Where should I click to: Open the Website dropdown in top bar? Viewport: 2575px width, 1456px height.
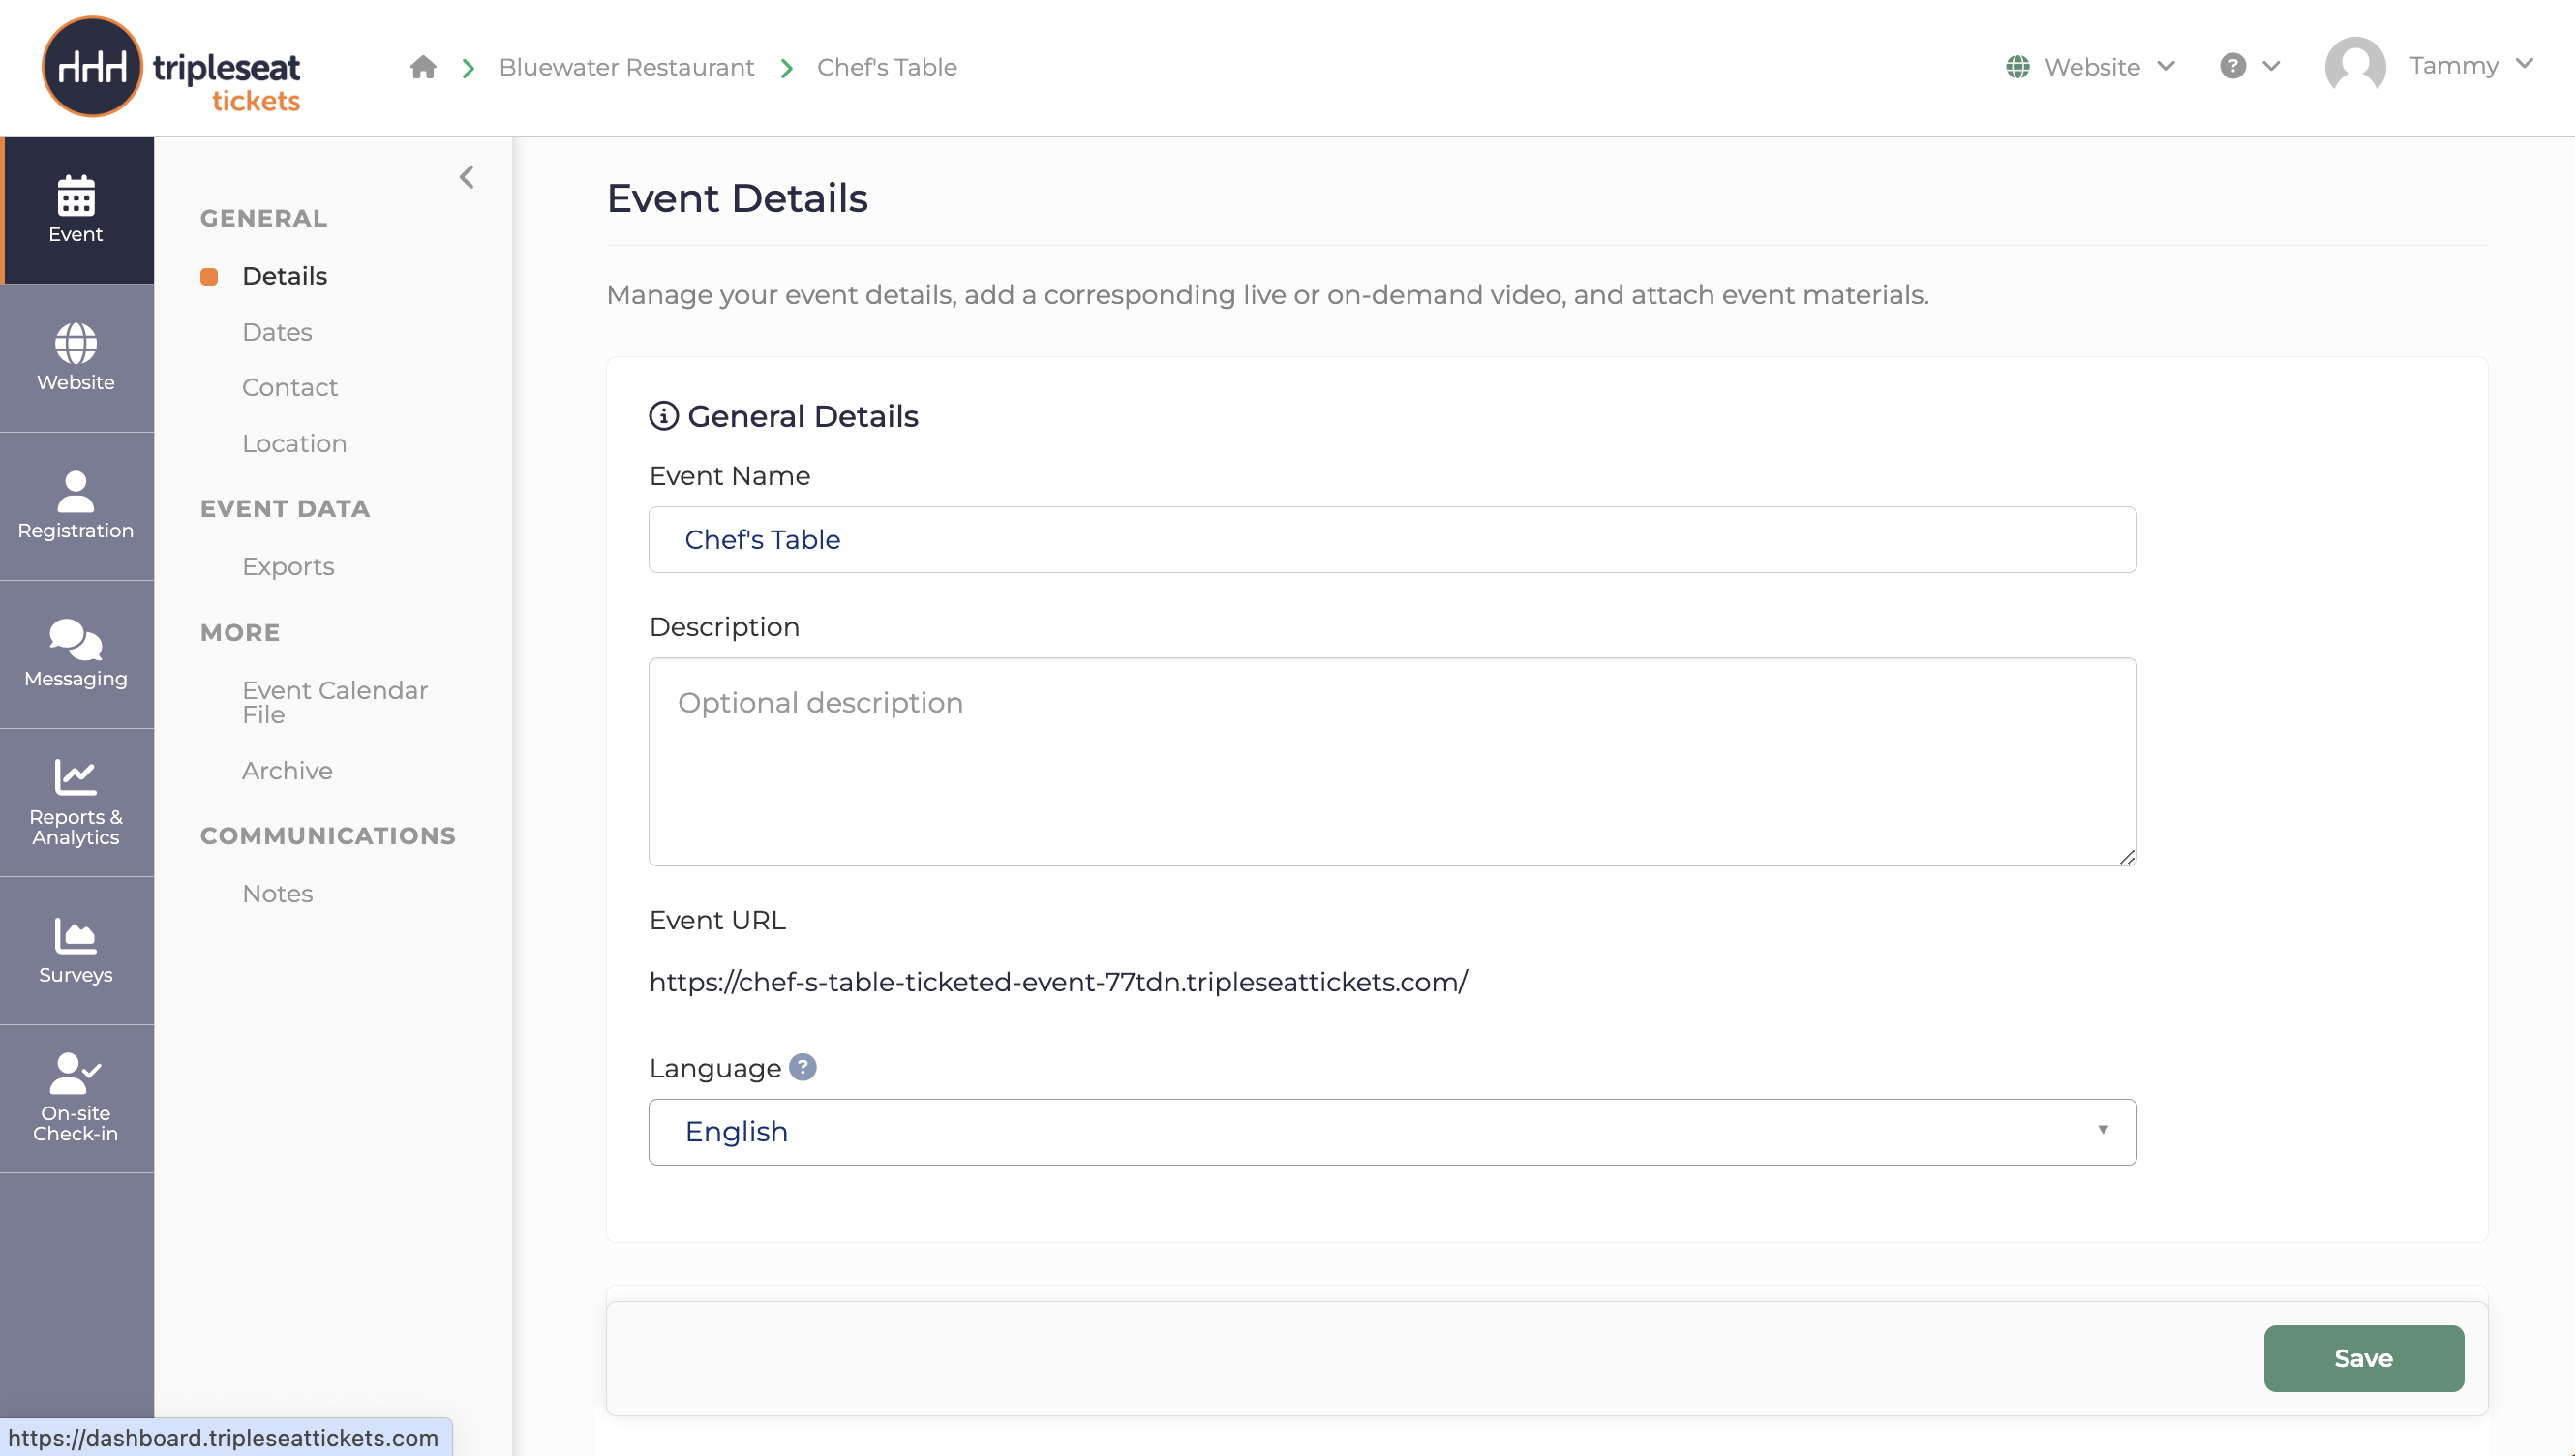[2089, 66]
